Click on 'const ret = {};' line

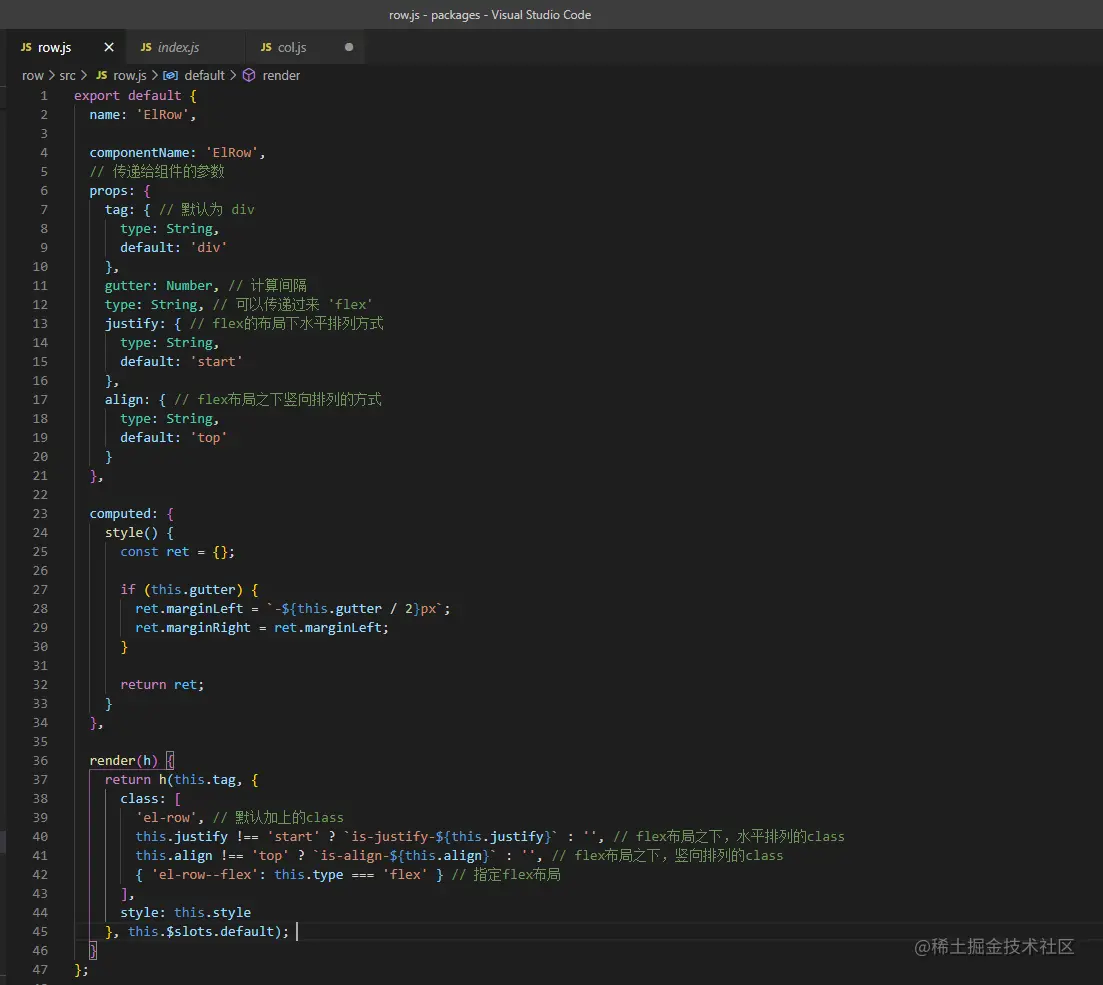coord(177,552)
